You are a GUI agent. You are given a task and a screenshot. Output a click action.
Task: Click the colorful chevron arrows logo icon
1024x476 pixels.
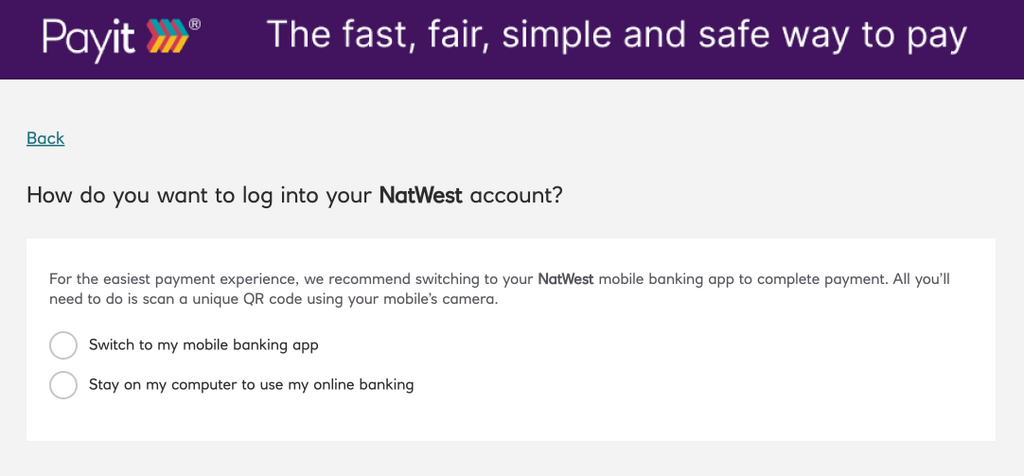tap(167, 36)
